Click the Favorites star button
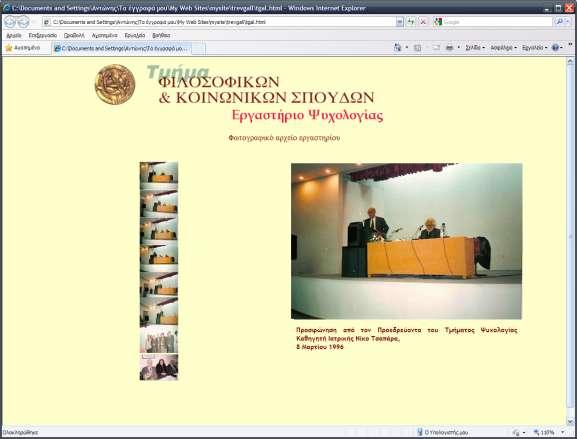This screenshot has height=439, width=577. (23, 48)
